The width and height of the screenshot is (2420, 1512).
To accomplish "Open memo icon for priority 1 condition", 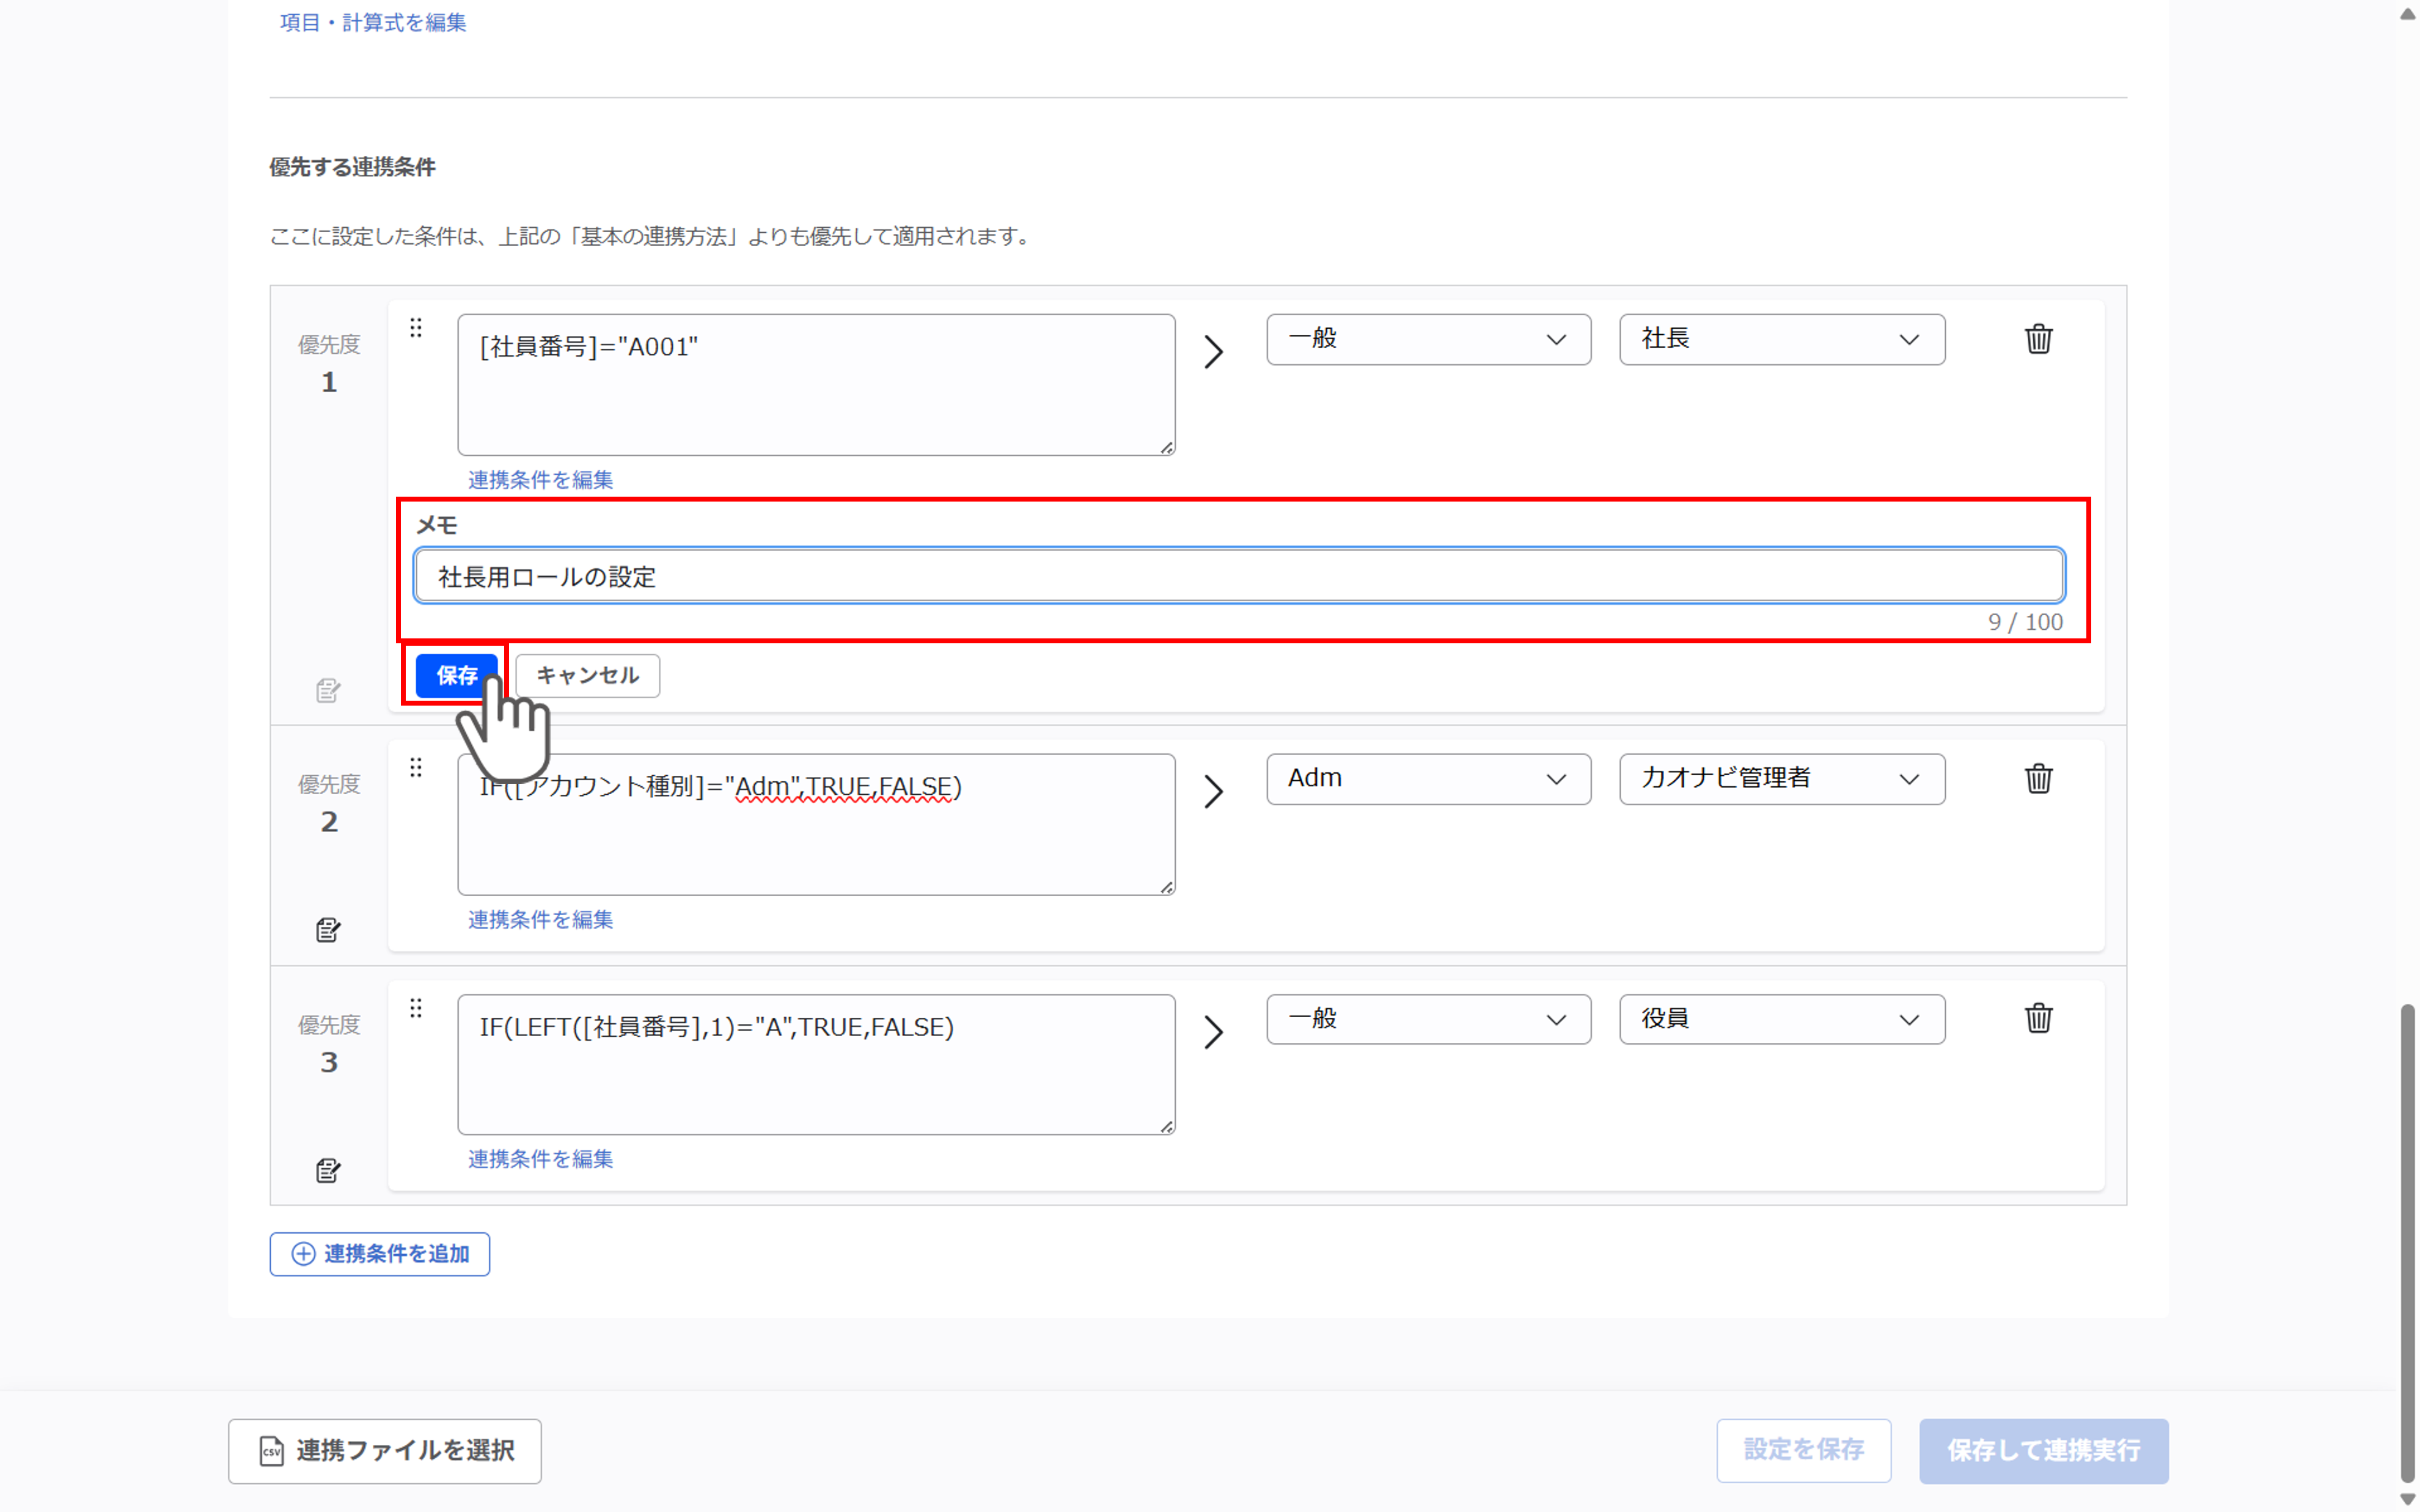I will pyautogui.click(x=328, y=690).
